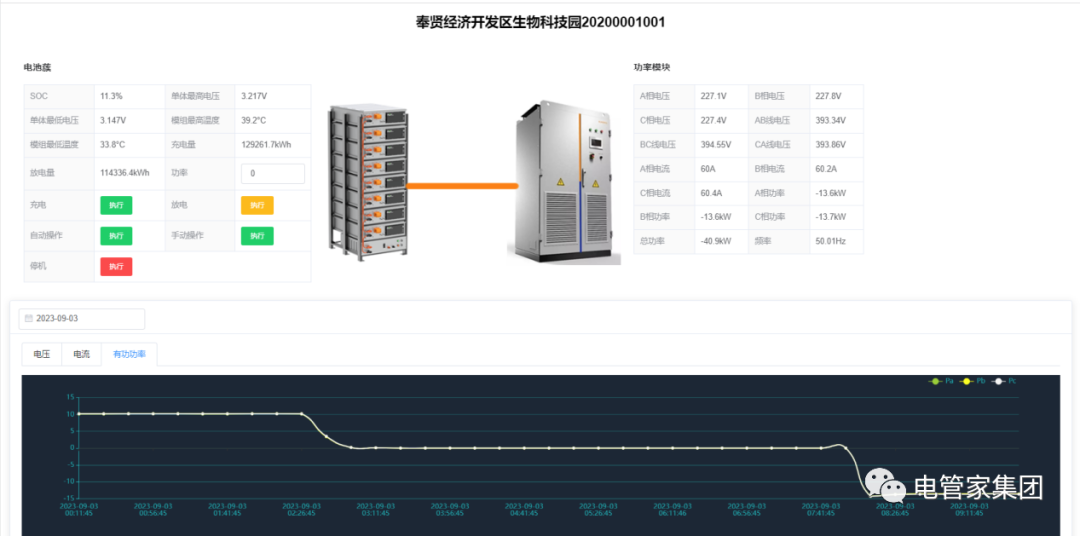The width and height of the screenshot is (1080, 536).
Task: Click the WeChat logo watermark
Action: pos(885,487)
